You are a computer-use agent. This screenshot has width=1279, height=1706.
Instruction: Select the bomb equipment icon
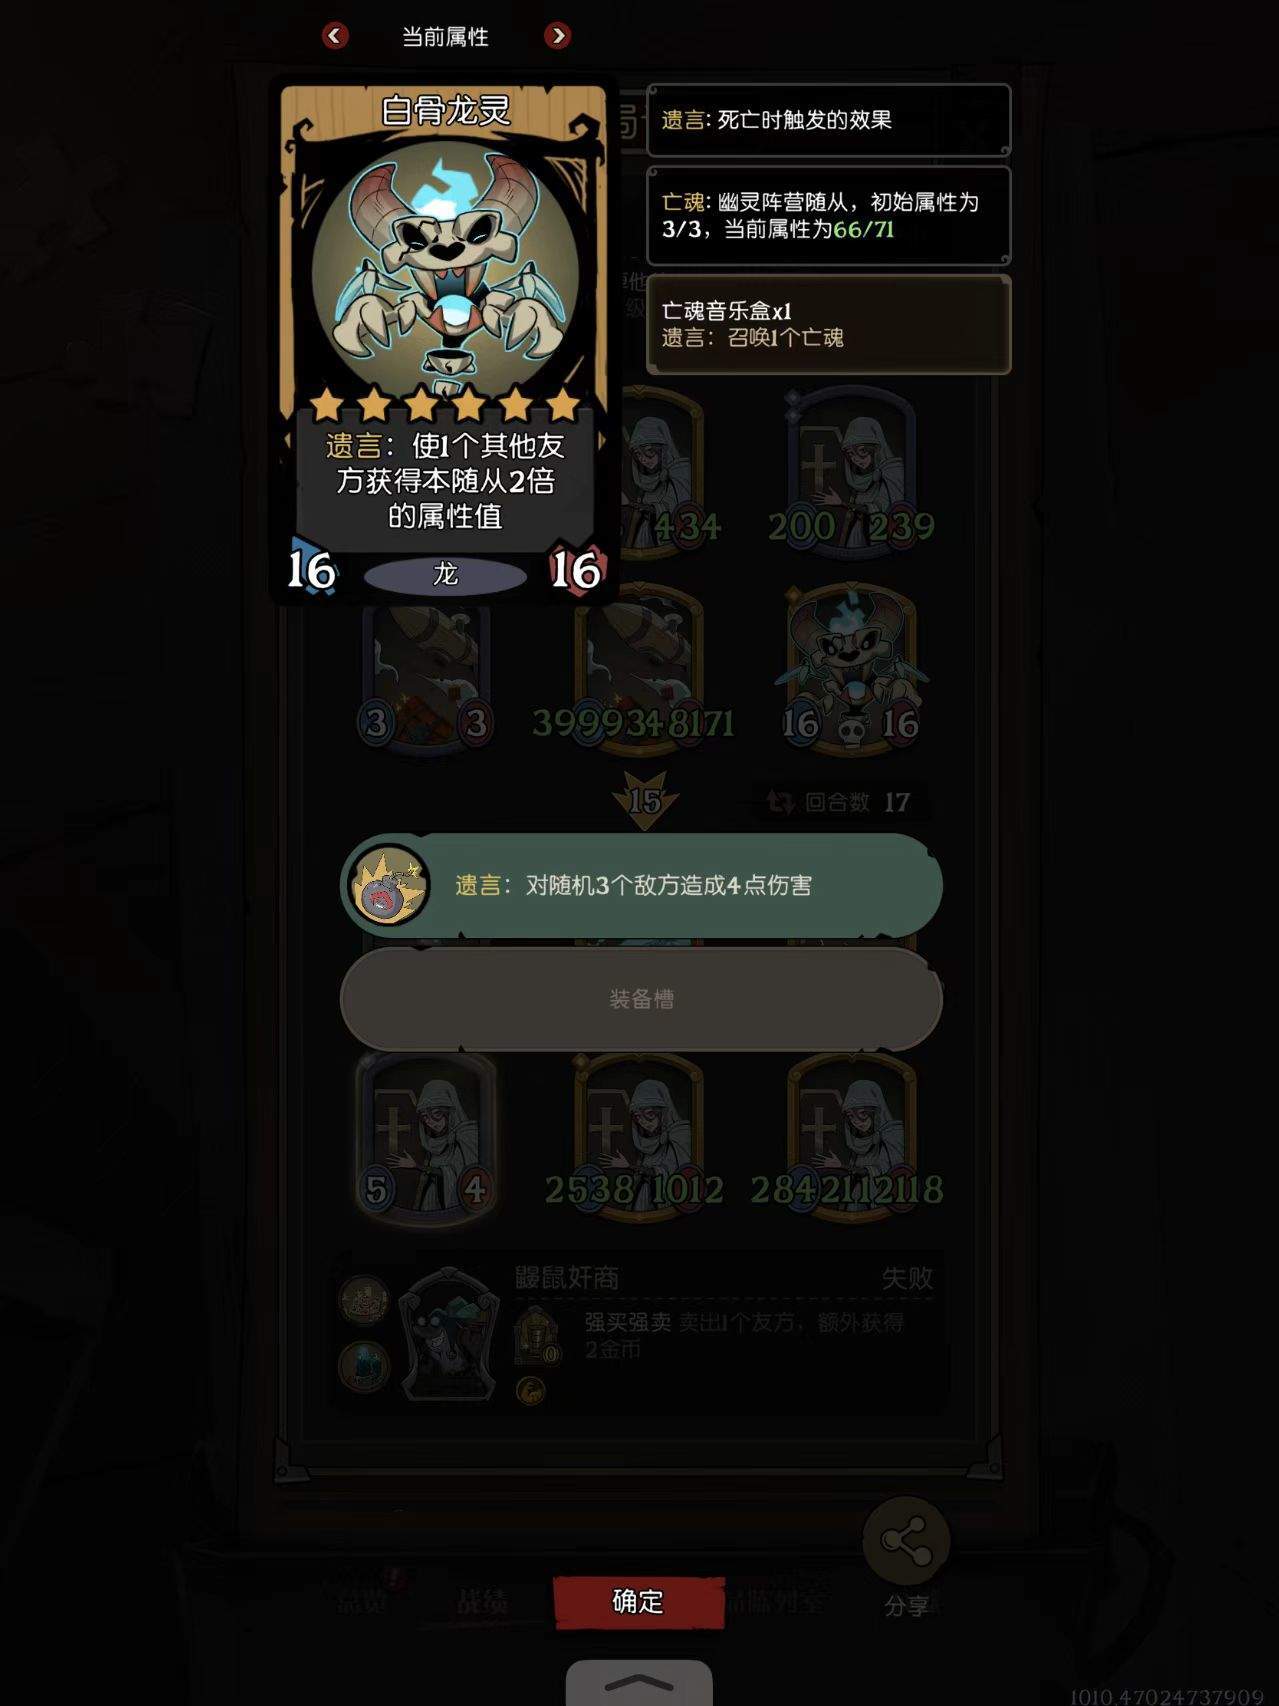(389, 885)
